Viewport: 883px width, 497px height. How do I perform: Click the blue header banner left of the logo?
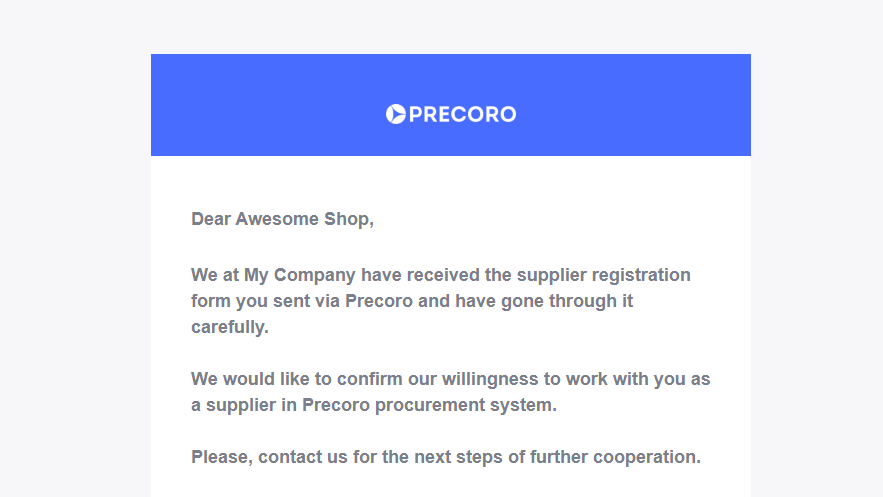click(267, 105)
